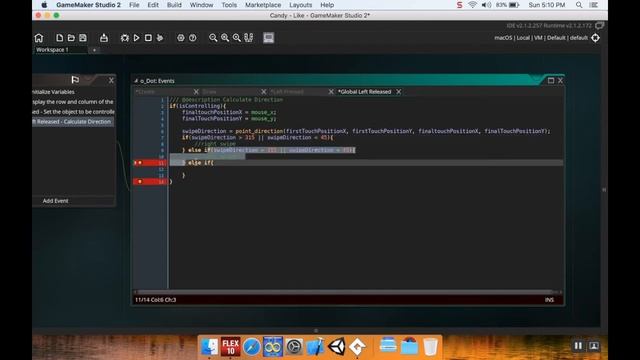The height and width of the screenshot is (360, 640).
Task: Open the Apple menu
Action: (44, 5)
